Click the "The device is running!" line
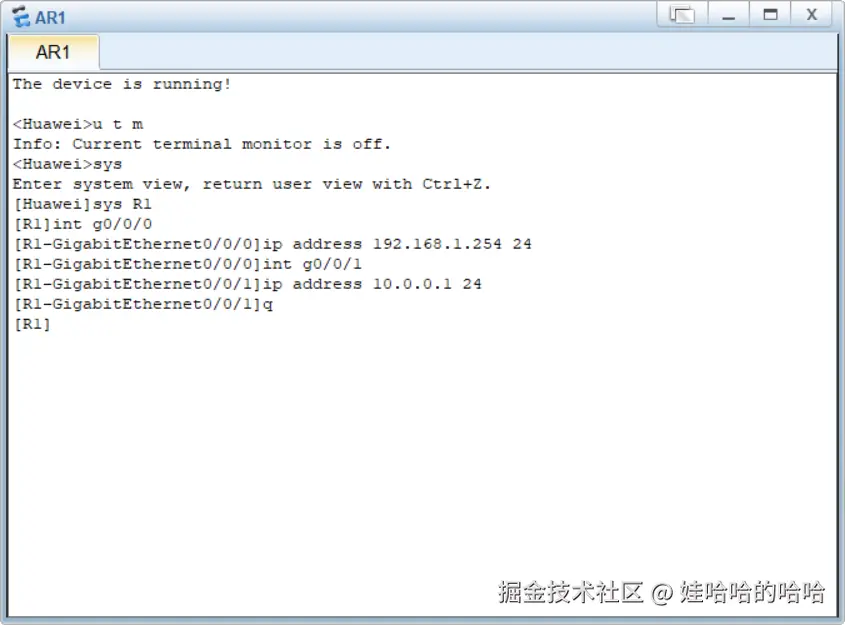The height and width of the screenshot is (625, 845). 122,84
